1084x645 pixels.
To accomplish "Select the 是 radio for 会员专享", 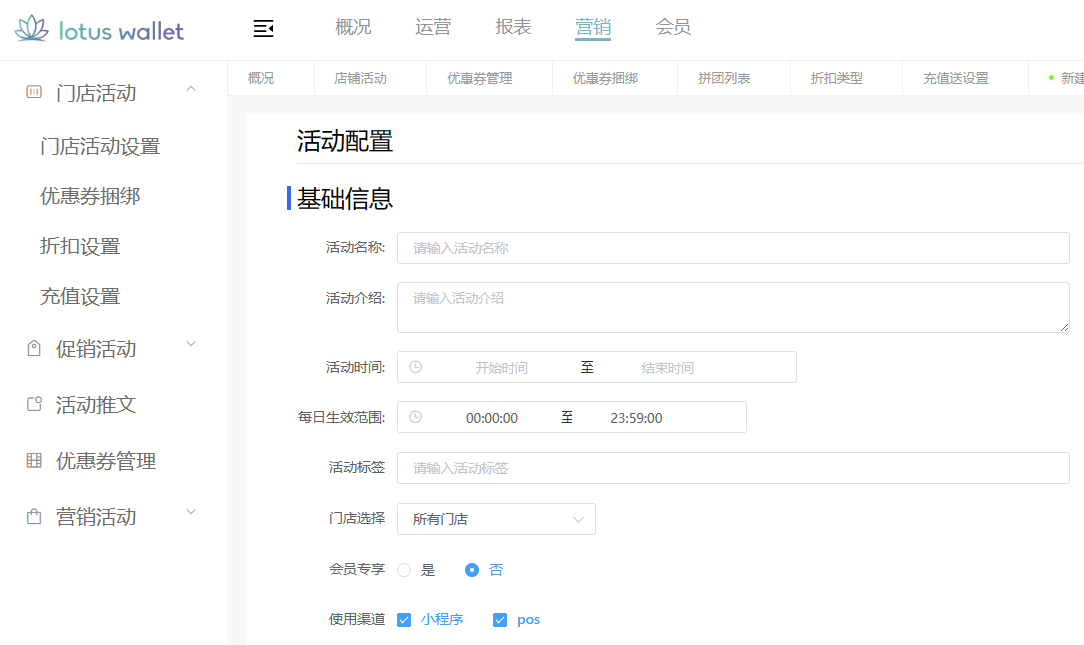I will [x=403, y=569].
